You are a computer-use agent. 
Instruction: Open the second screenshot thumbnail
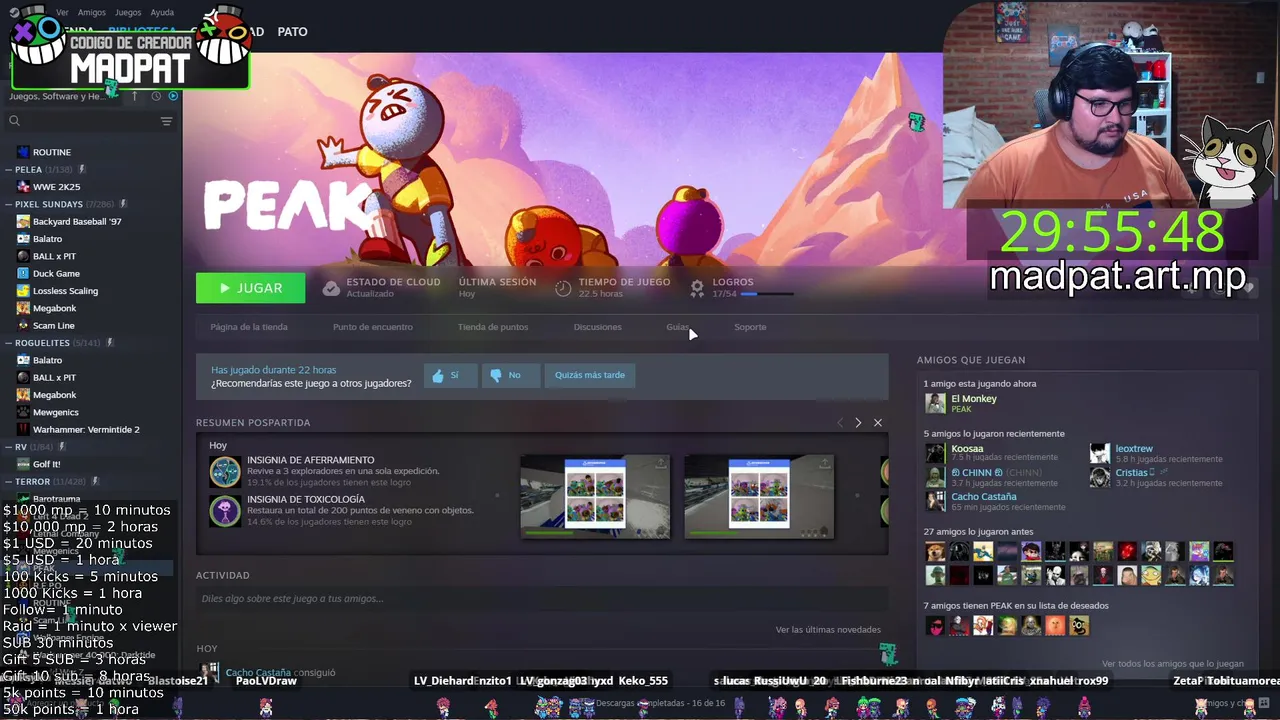click(x=759, y=497)
